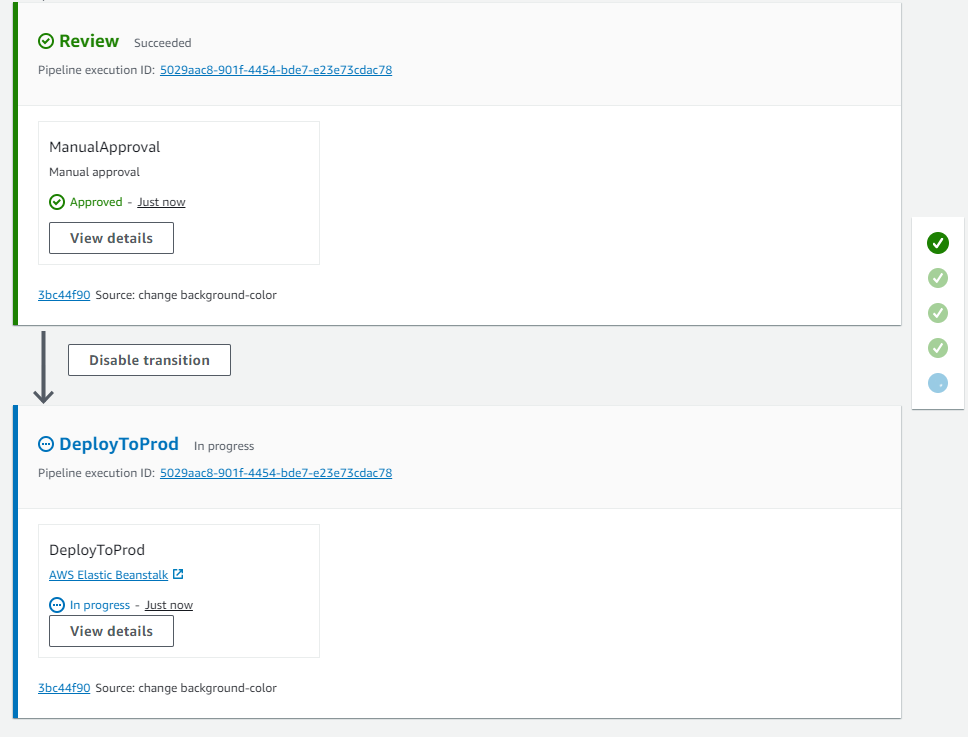Click the In progress icon in DeployToProd action

(x=57, y=605)
